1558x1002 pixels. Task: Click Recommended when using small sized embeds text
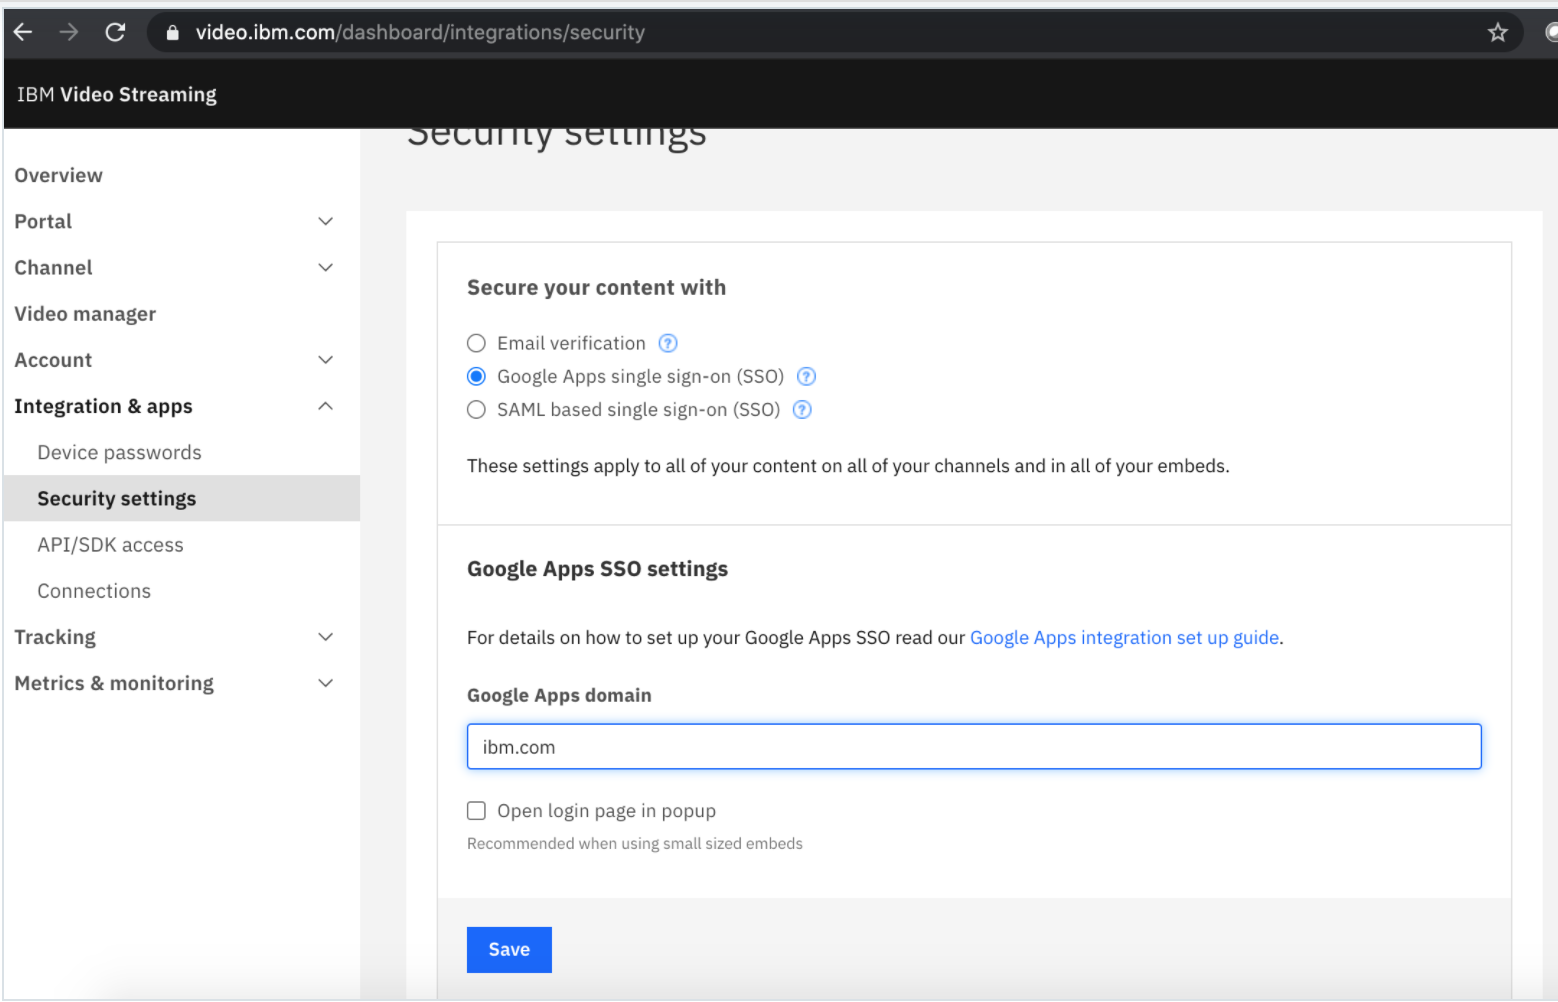click(x=634, y=843)
